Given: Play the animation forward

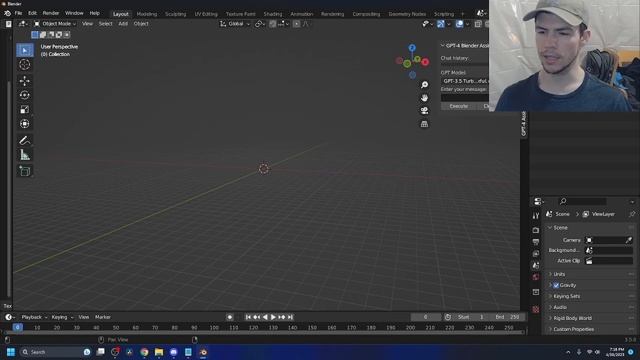Looking at the screenshot, I should click(x=273, y=317).
